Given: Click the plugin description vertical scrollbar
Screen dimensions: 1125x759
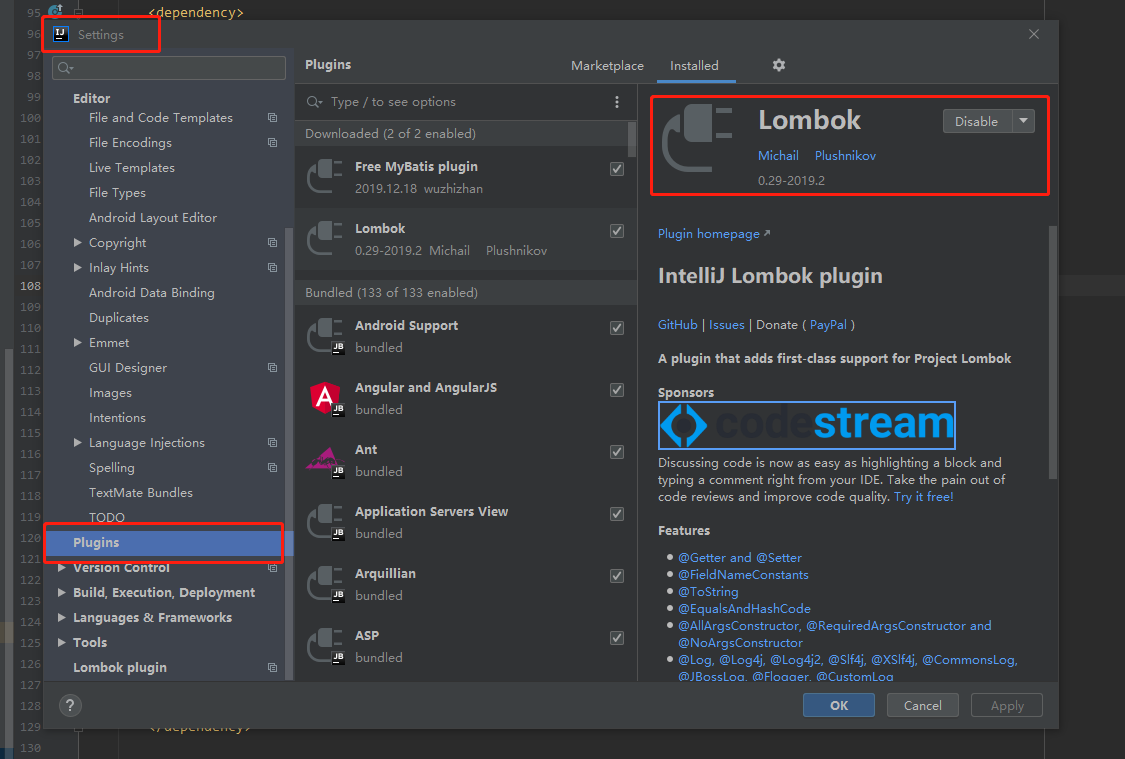Looking at the screenshot, I should (x=1053, y=352).
